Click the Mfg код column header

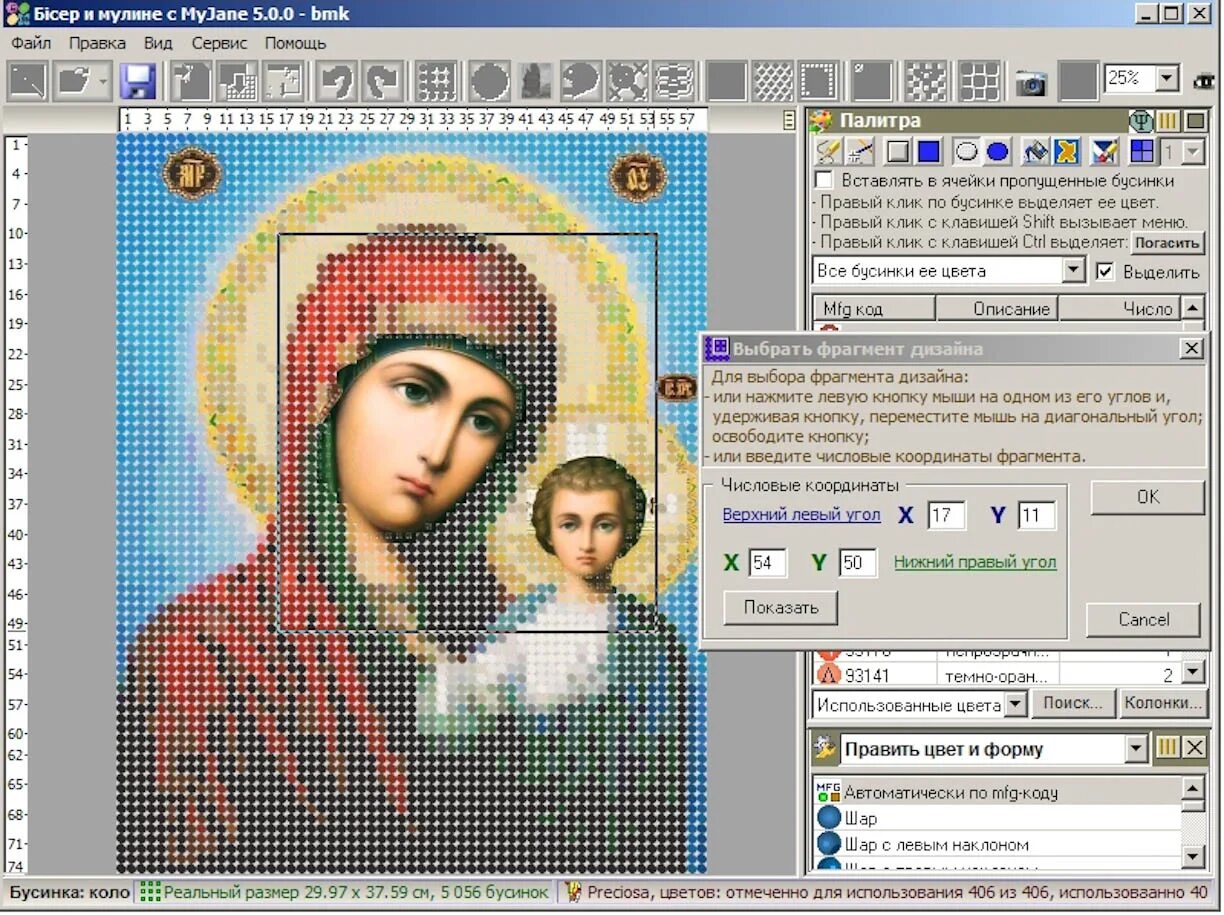tap(875, 309)
